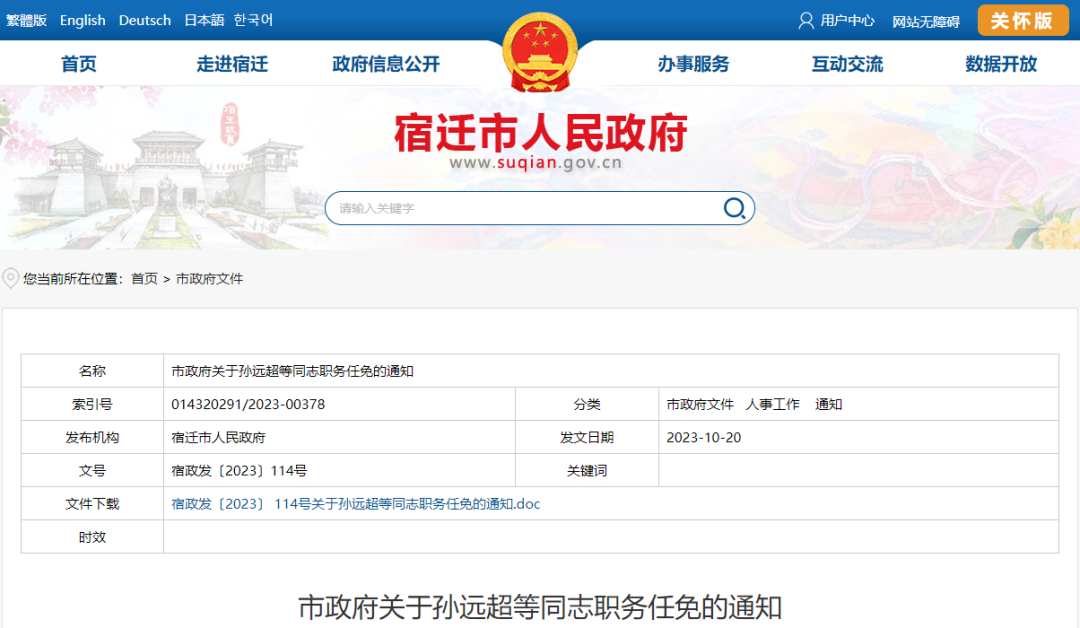Click the orange 关怀版 button
1080x628 pixels.
point(1023,20)
